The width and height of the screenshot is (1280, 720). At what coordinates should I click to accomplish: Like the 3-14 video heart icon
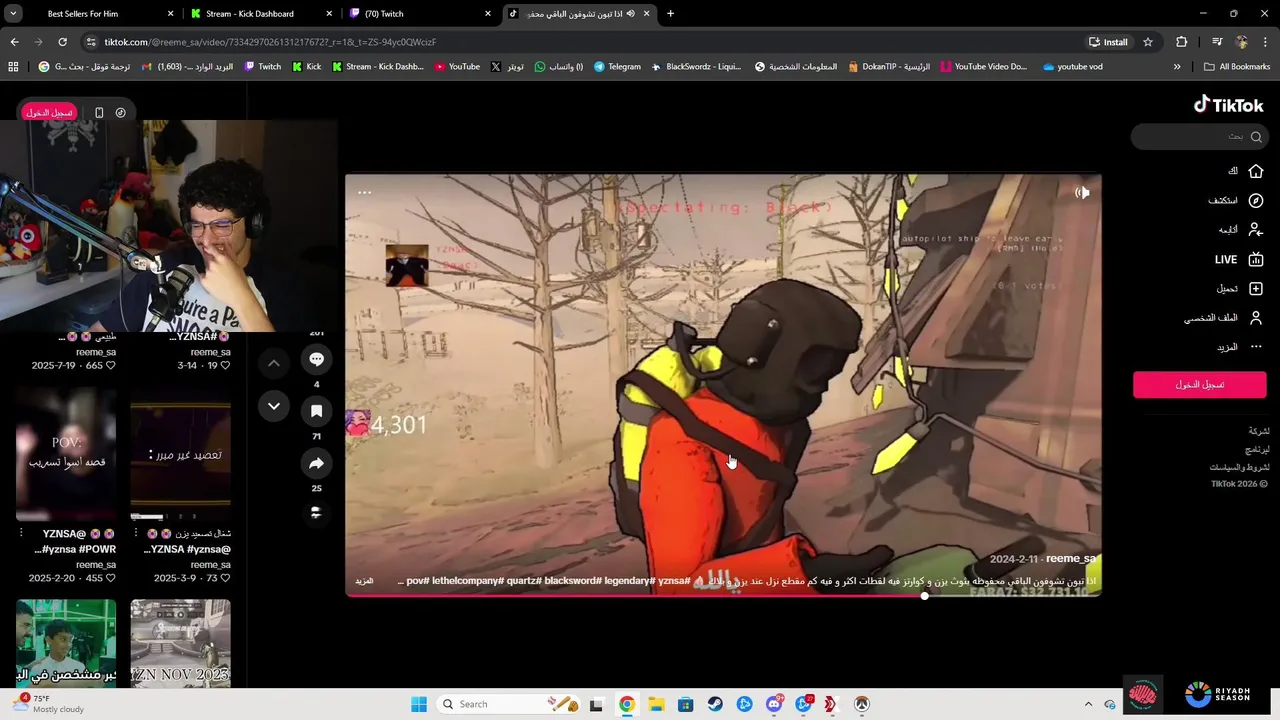[226, 366]
